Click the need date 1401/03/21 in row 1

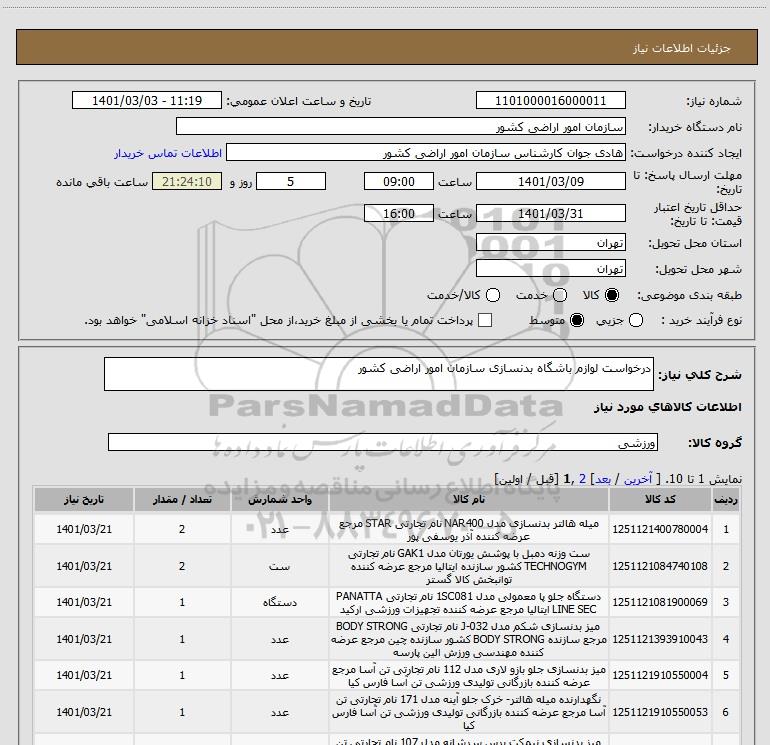click(84, 529)
